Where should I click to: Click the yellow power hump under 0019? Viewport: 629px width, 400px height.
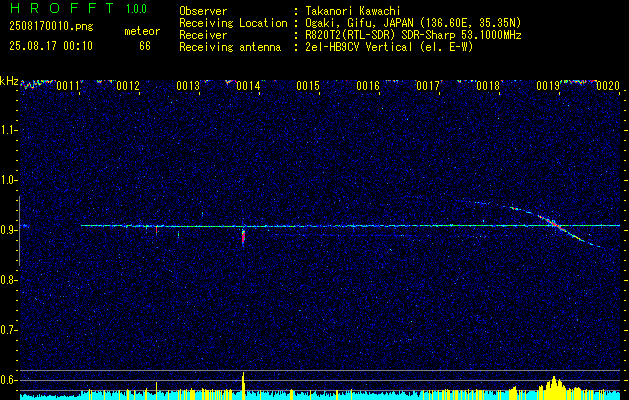click(x=555, y=388)
